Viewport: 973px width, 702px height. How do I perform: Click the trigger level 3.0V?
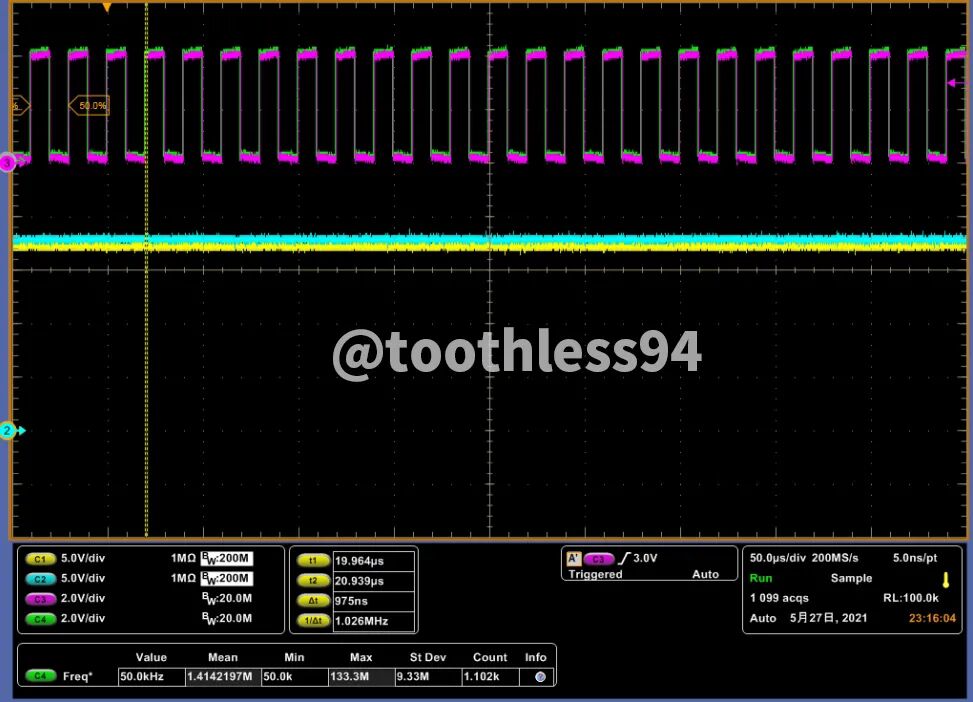pyautogui.click(x=645, y=558)
